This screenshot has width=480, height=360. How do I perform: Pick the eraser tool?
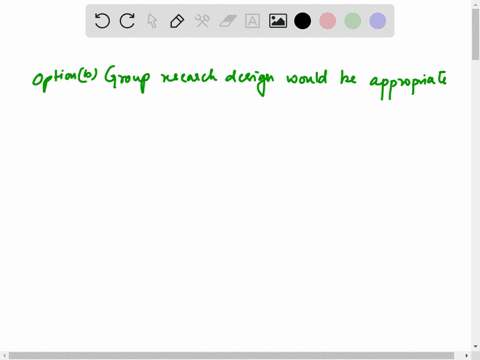(228, 21)
